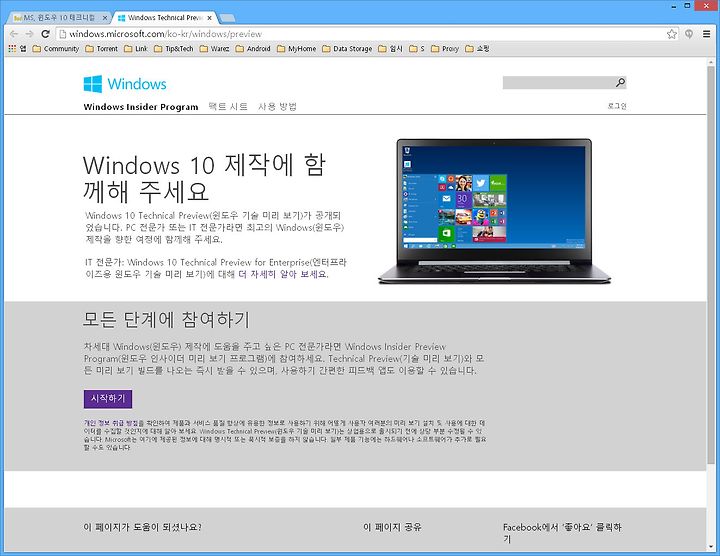Open the 사용 방법 menu item
Image resolution: width=720 pixels, height=556 pixels.
tap(277, 107)
